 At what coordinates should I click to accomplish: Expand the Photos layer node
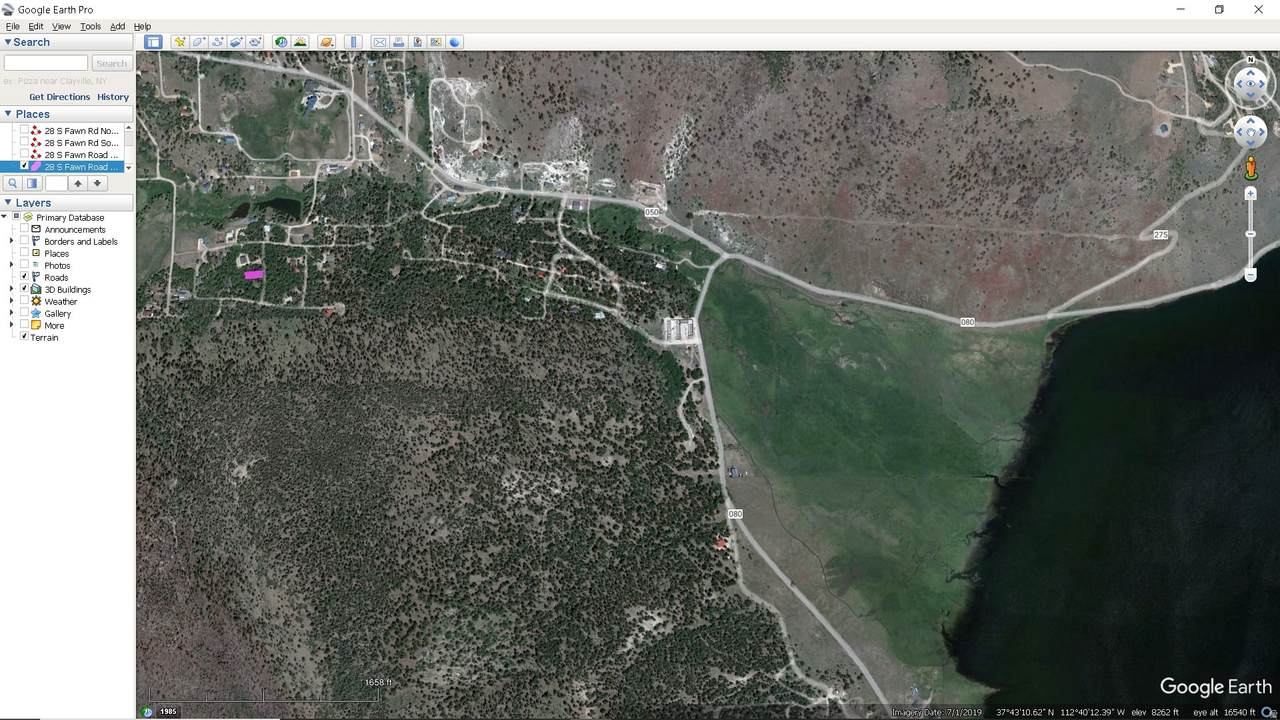tap(12, 266)
